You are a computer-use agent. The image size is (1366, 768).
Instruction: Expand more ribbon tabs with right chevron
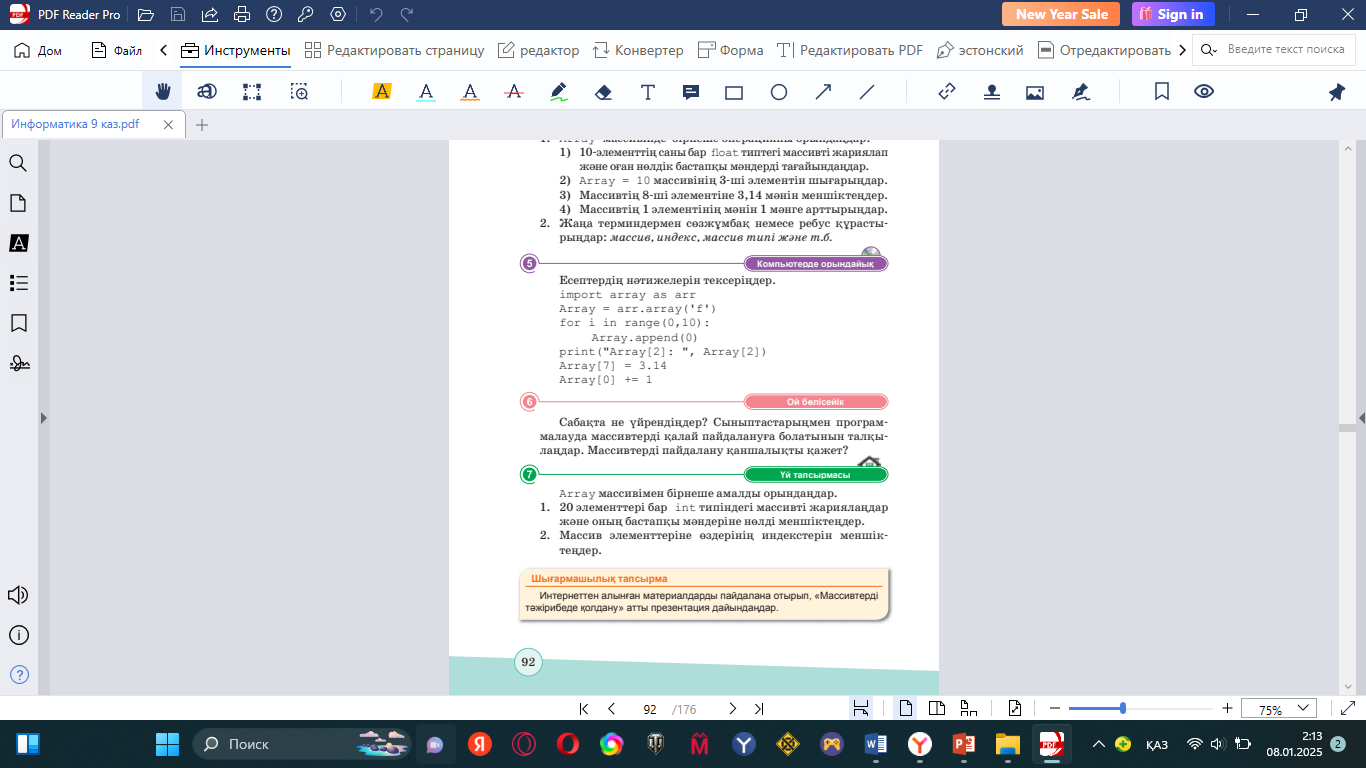coord(1183,50)
